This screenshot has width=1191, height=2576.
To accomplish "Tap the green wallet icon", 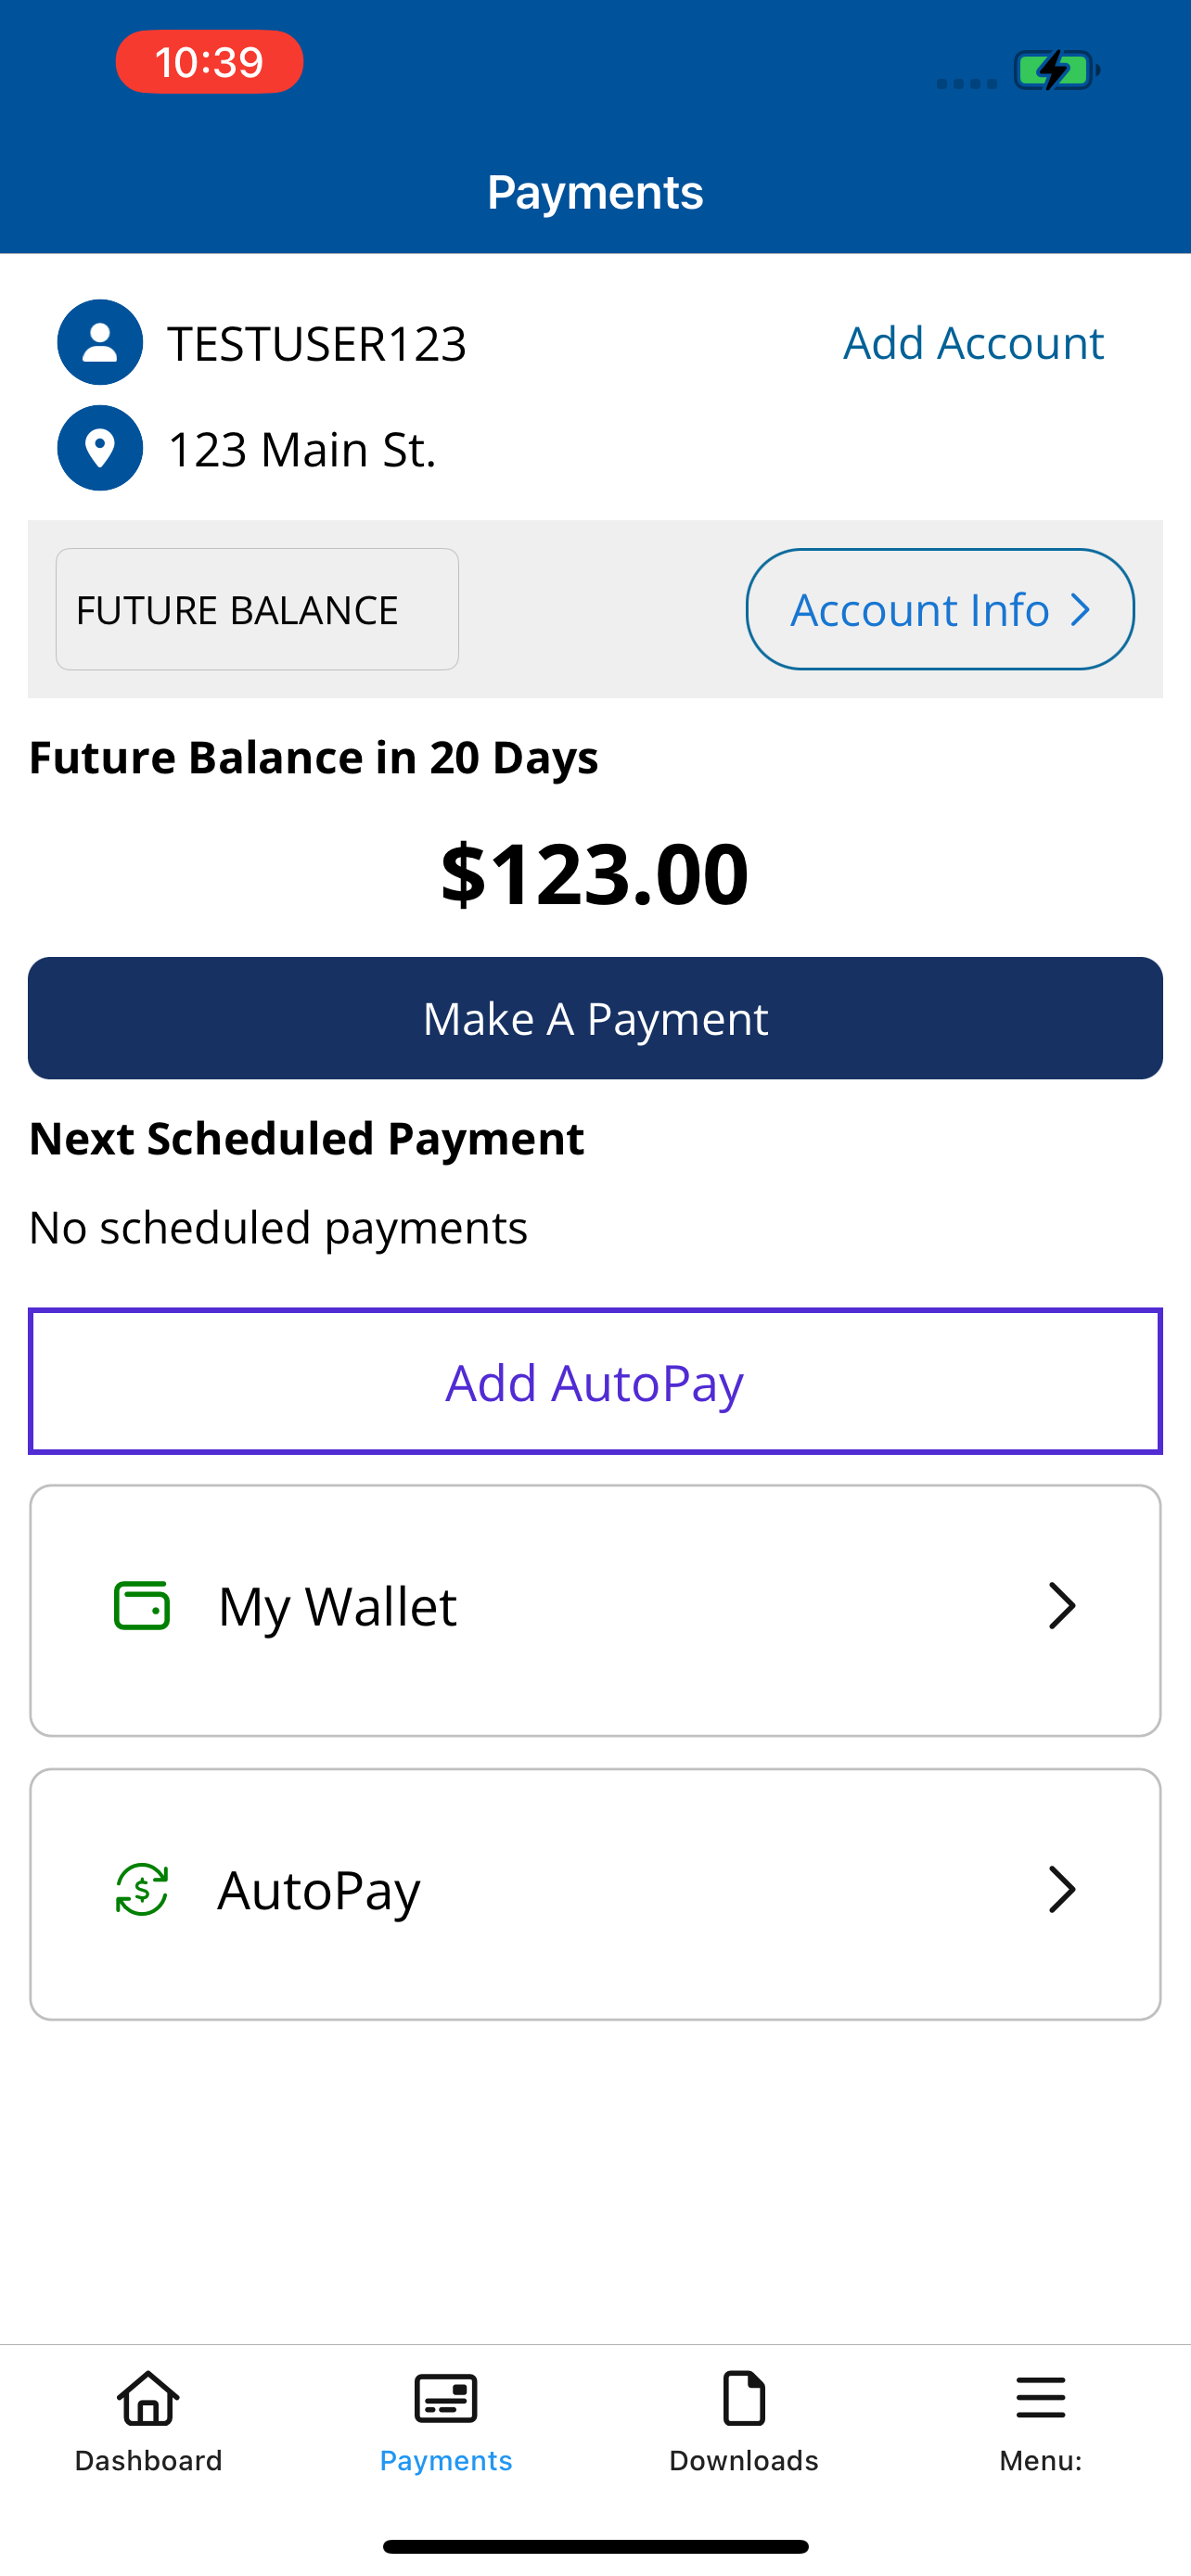I will click(142, 1605).
